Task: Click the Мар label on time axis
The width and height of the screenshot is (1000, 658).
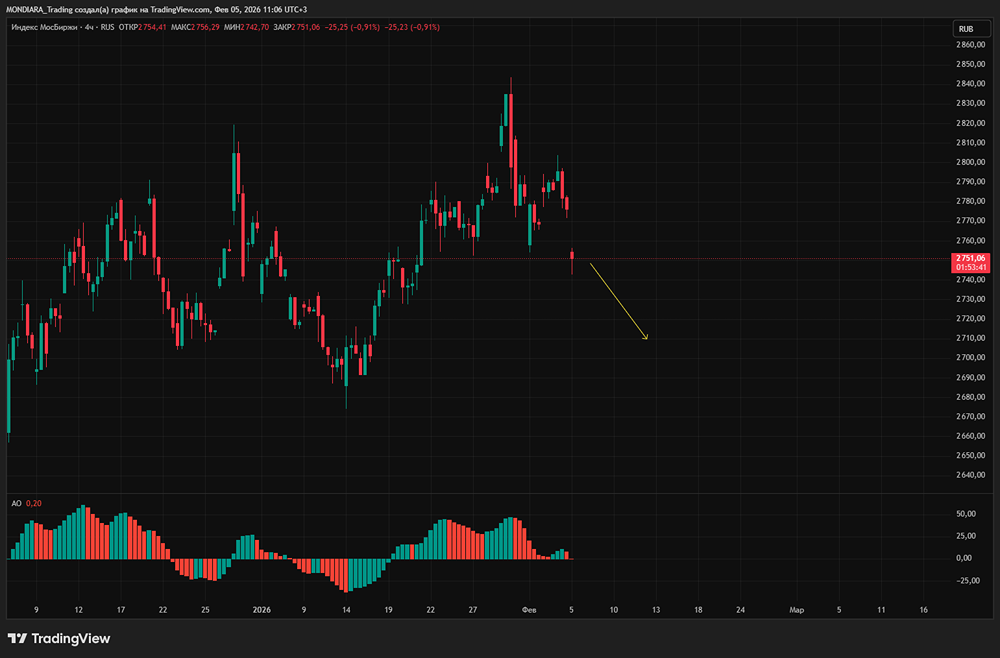Action: coord(796,608)
